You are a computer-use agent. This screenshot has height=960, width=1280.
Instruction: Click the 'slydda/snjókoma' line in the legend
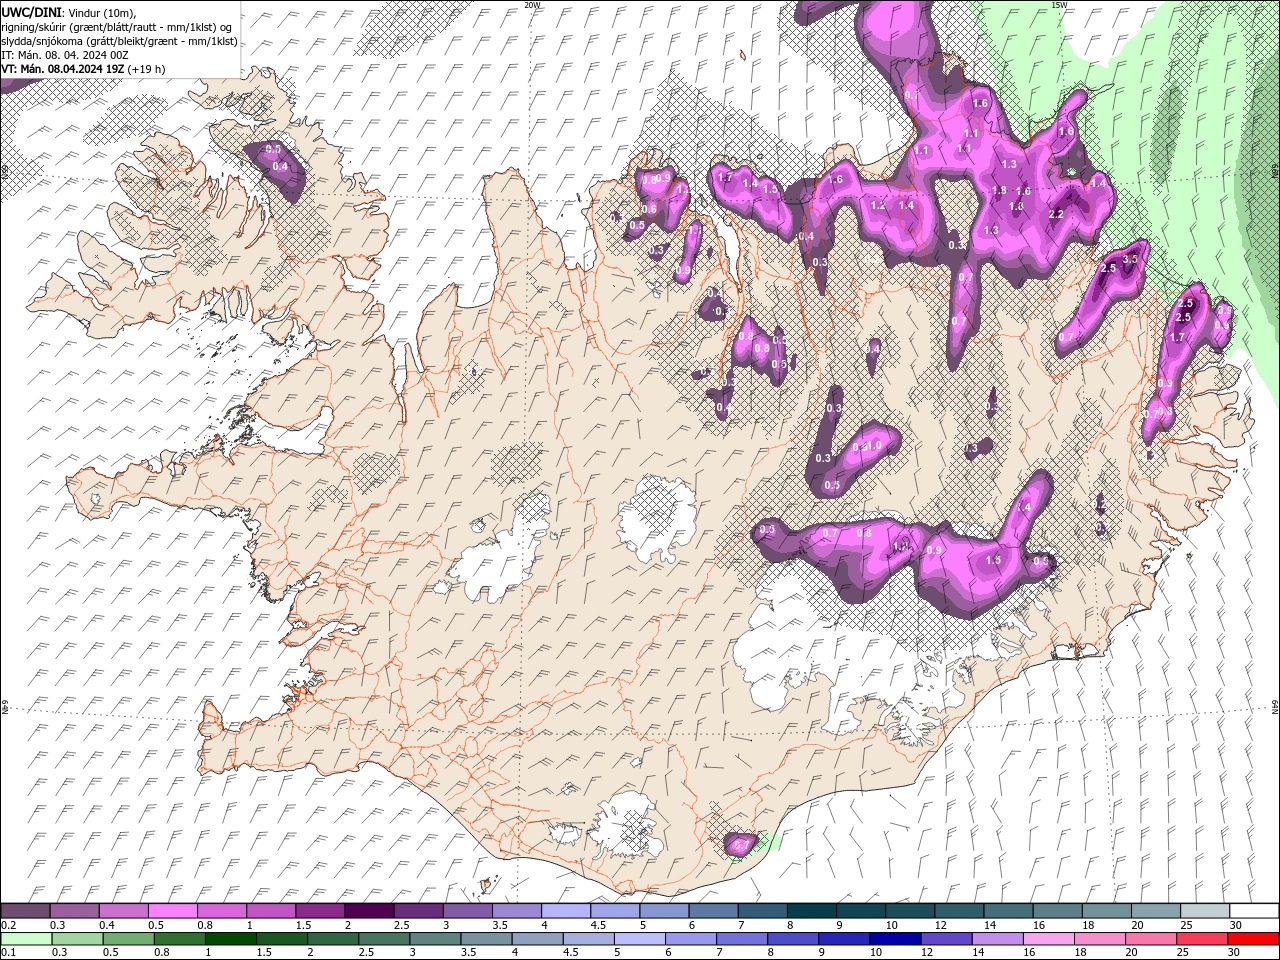click(119, 41)
